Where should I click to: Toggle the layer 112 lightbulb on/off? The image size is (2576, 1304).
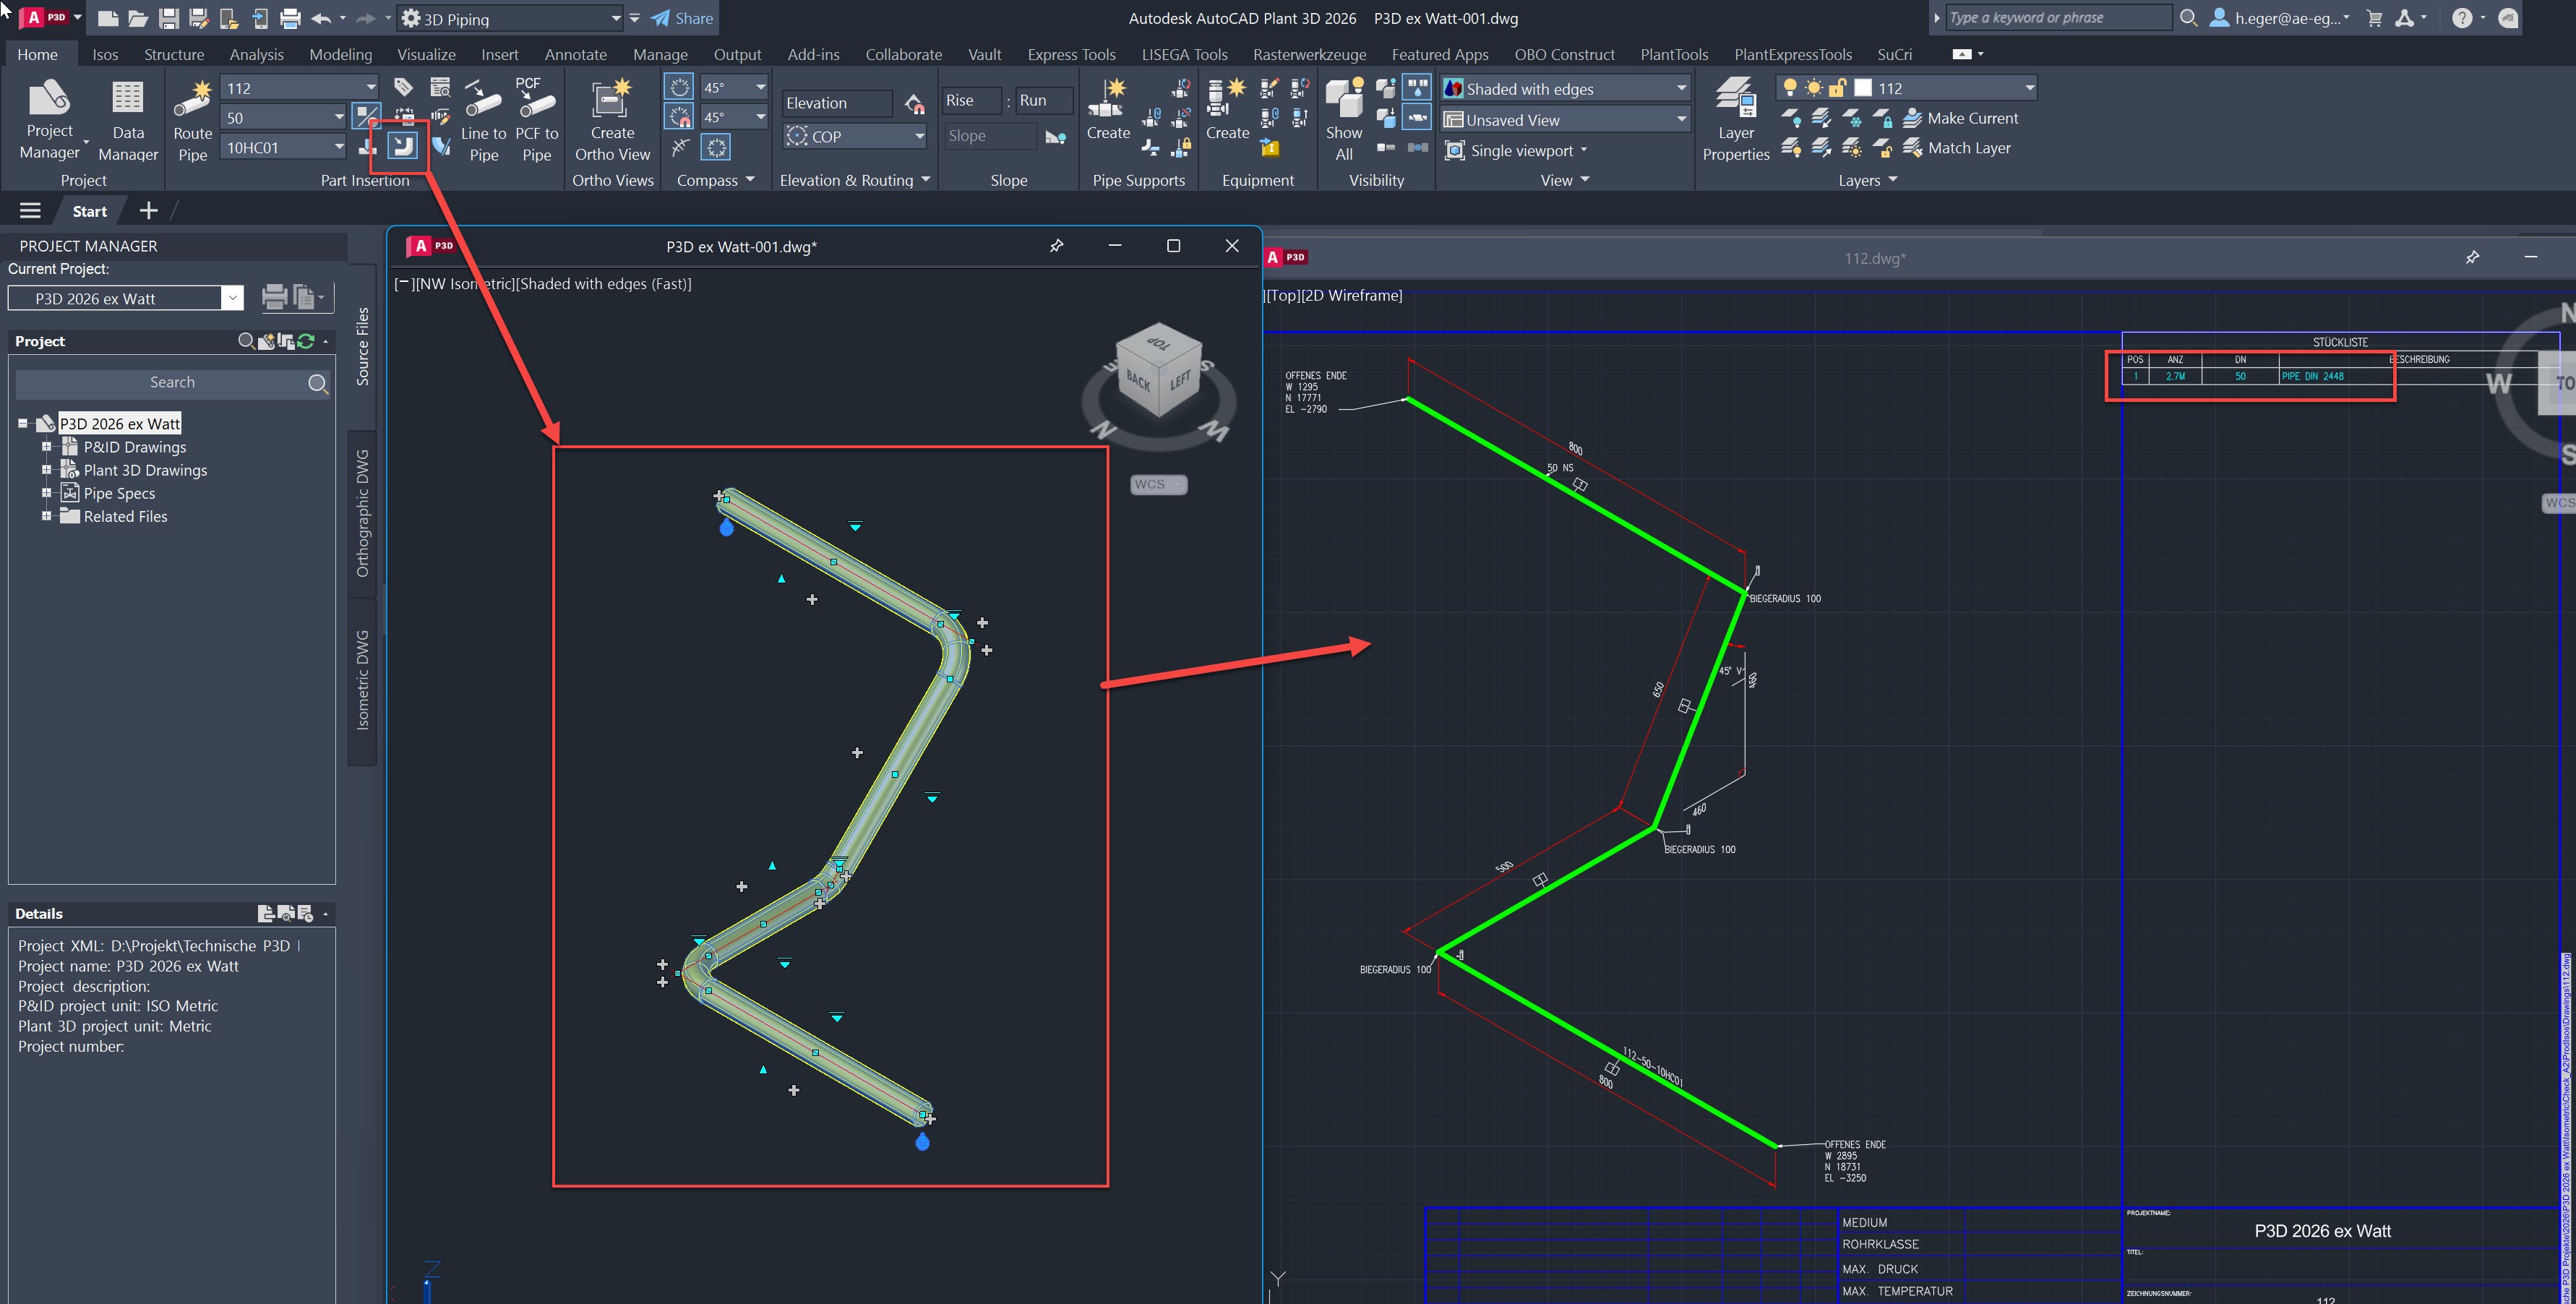[1790, 88]
